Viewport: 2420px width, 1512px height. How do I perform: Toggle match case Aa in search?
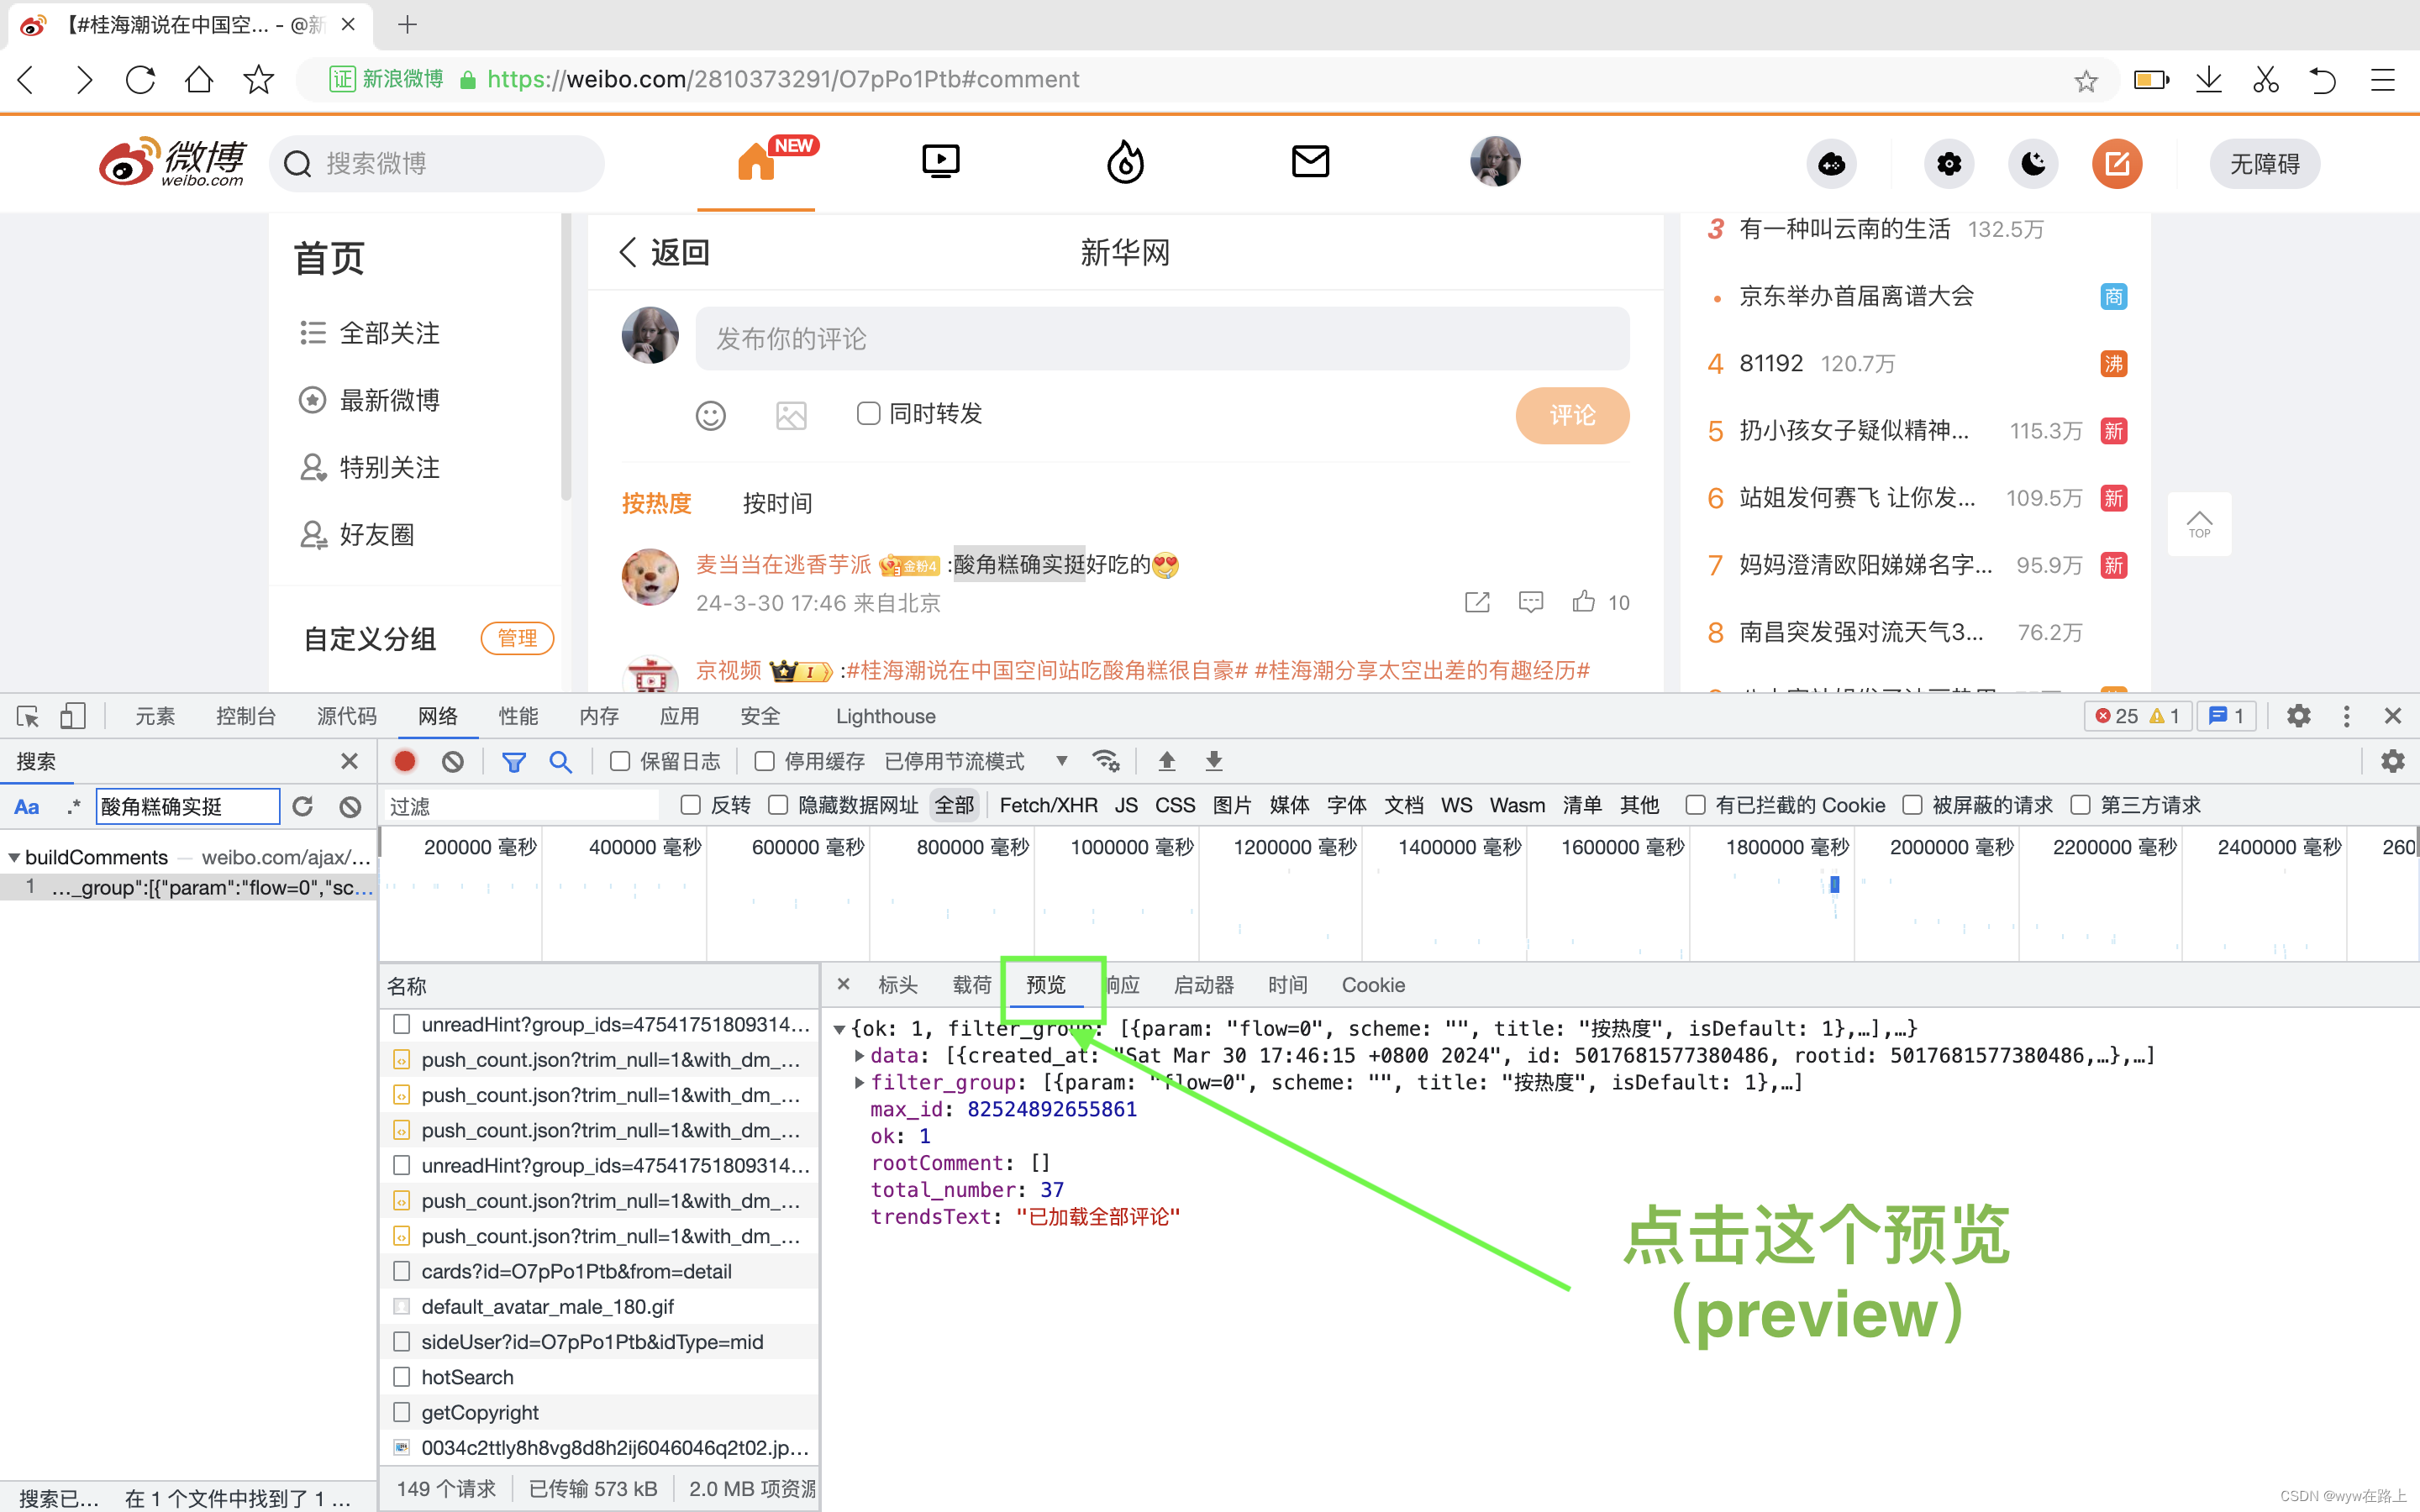coord(27,807)
